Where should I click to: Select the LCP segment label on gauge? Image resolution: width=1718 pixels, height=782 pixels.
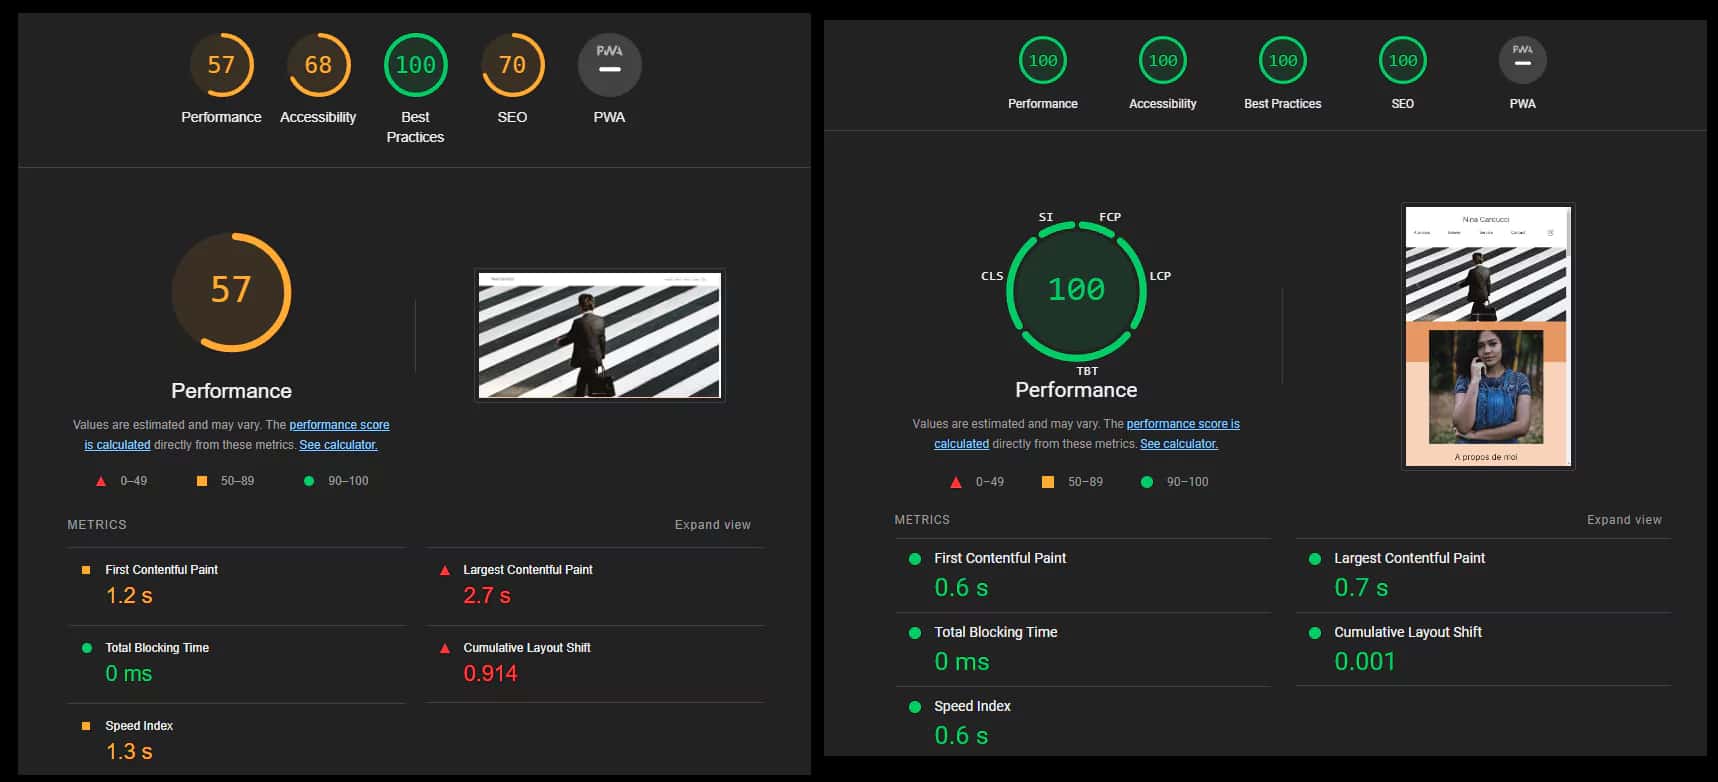coord(1160,276)
